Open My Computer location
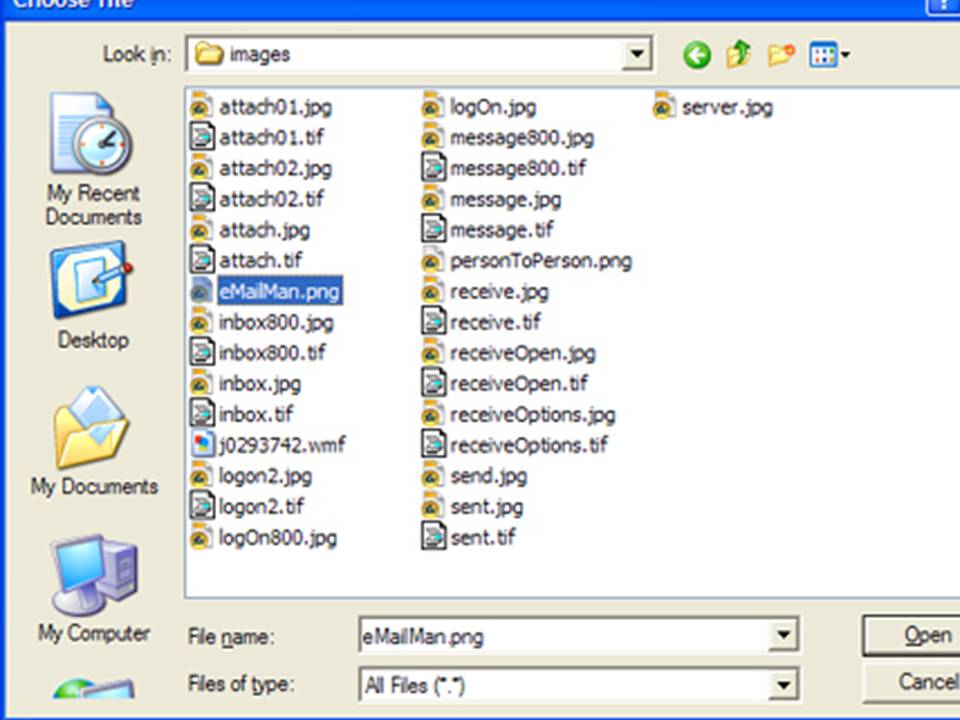Image resolution: width=960 pixels, height=720 pixels. tap(93, 589)
